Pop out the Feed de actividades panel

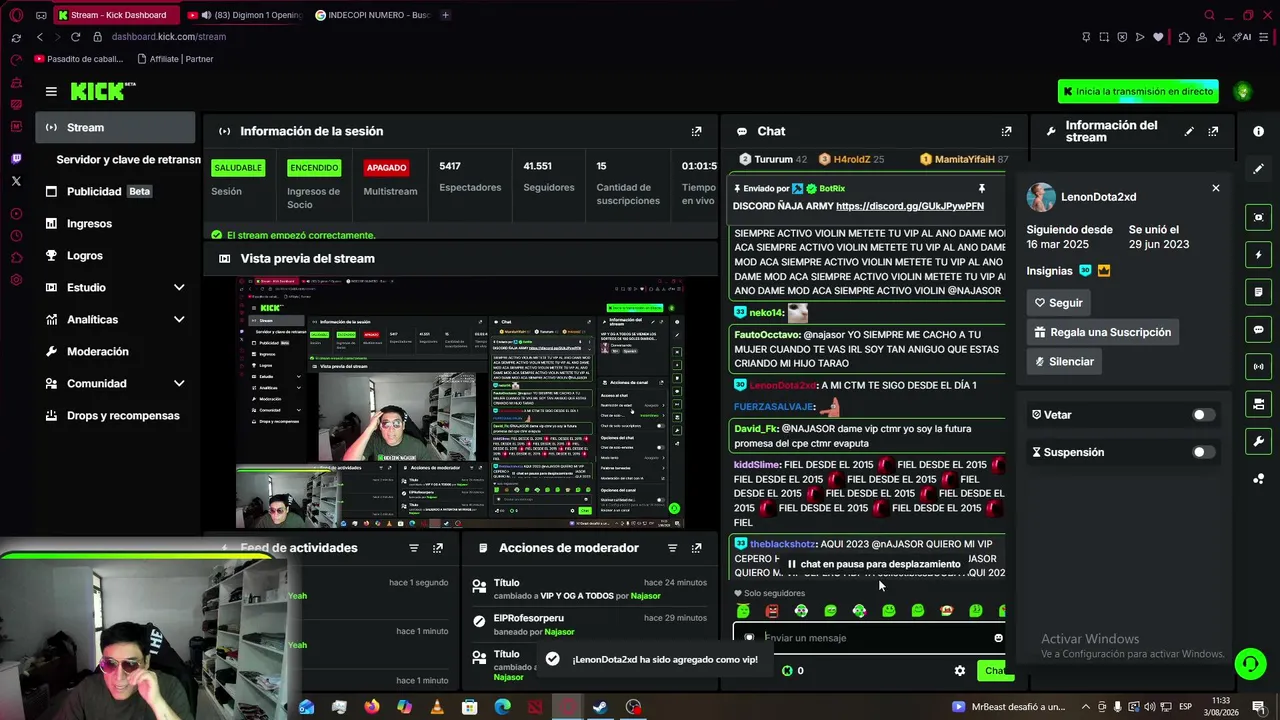[x=438, y=548]
